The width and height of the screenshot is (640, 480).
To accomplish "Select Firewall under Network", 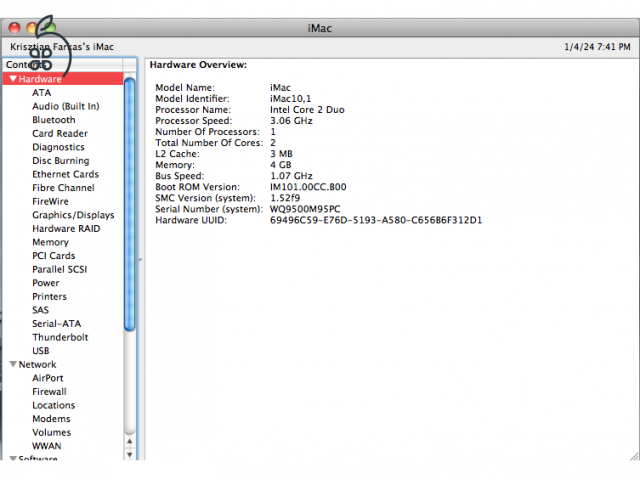I will click(x=49, y=391).
